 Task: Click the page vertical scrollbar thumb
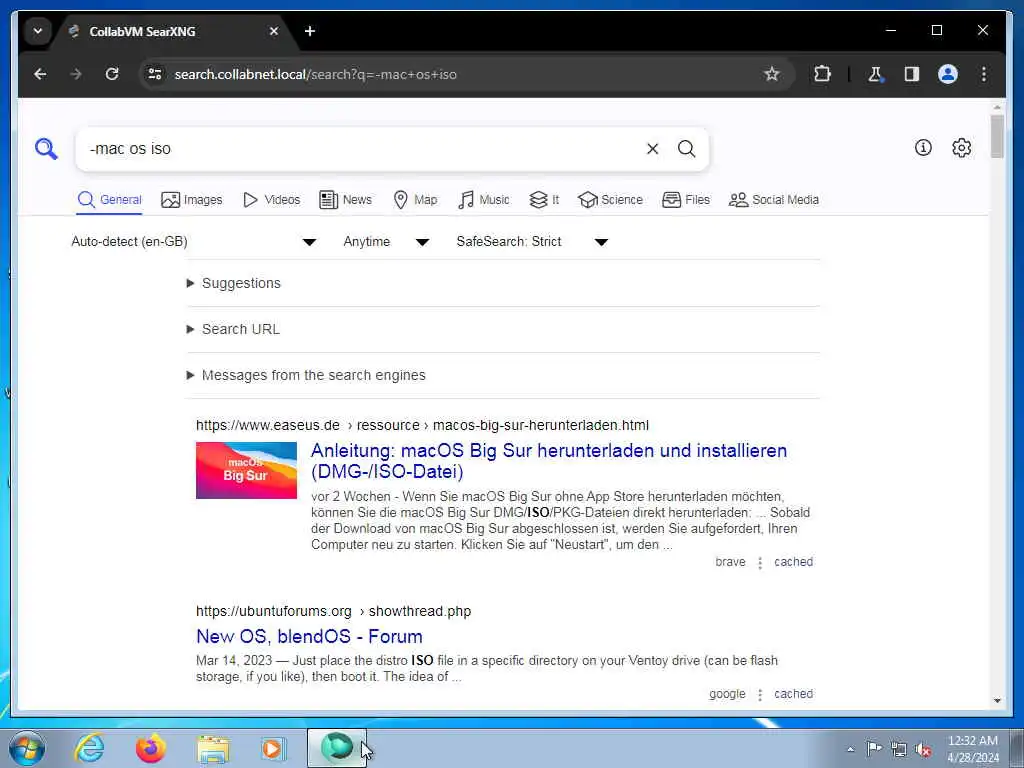coord(997,136)
